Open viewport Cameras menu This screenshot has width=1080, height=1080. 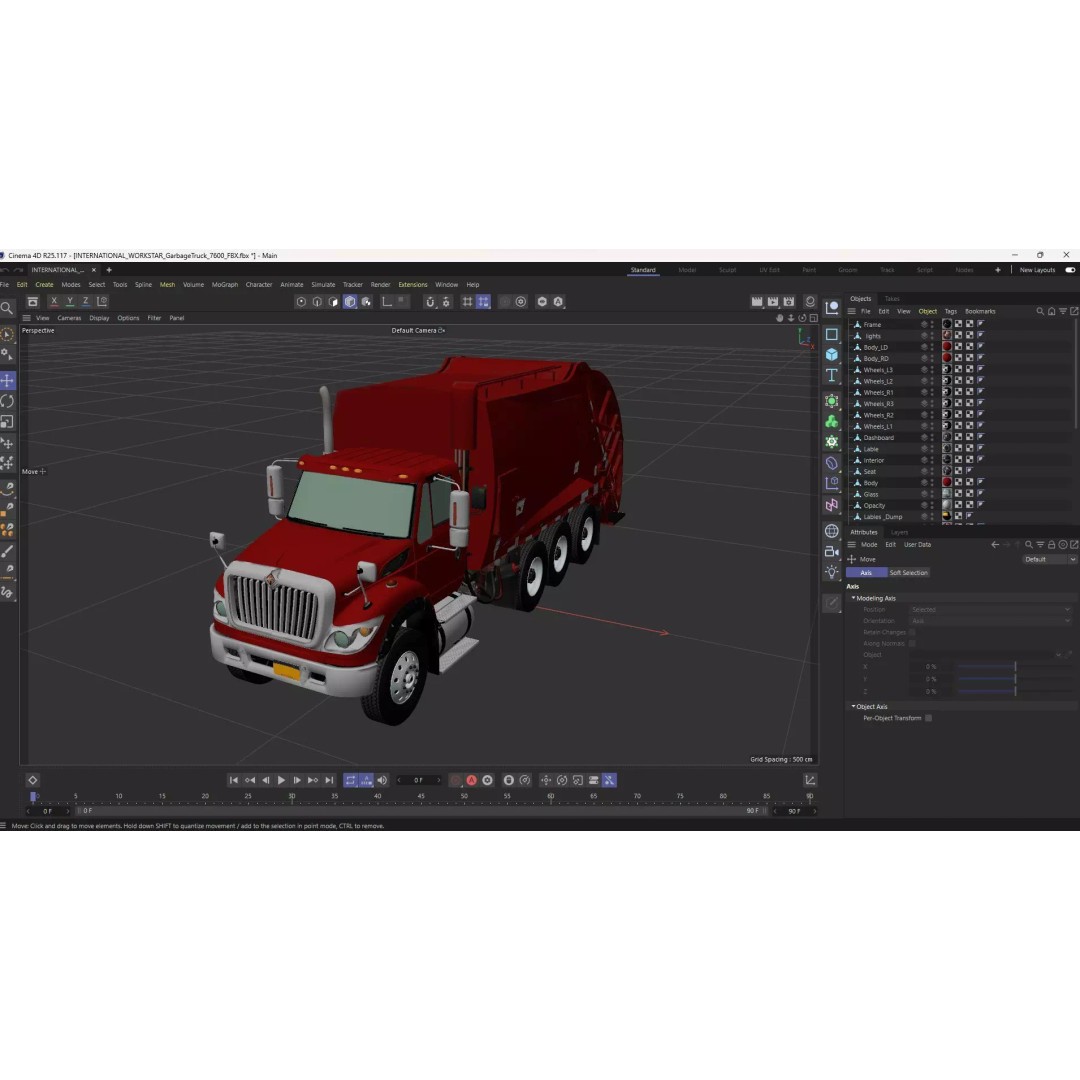(x=69, y=318)
